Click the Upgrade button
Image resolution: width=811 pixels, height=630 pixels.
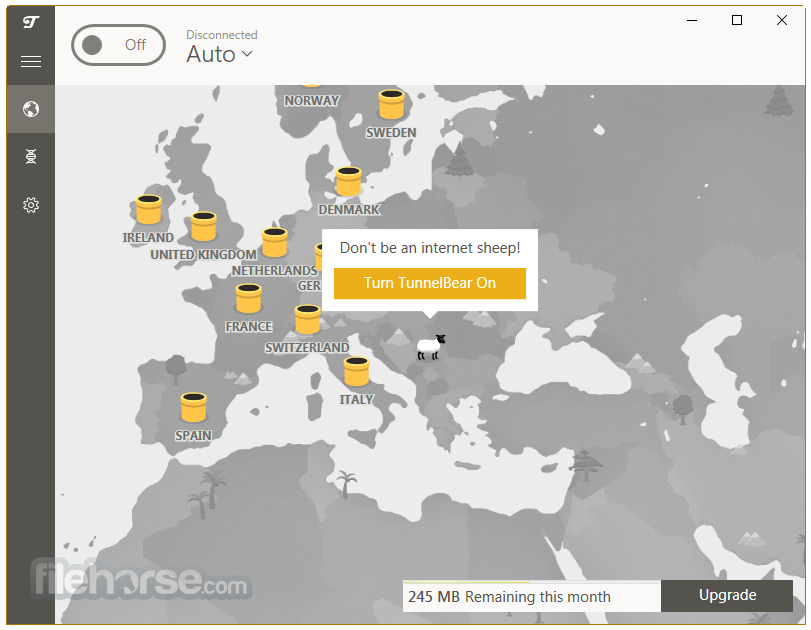727,595
